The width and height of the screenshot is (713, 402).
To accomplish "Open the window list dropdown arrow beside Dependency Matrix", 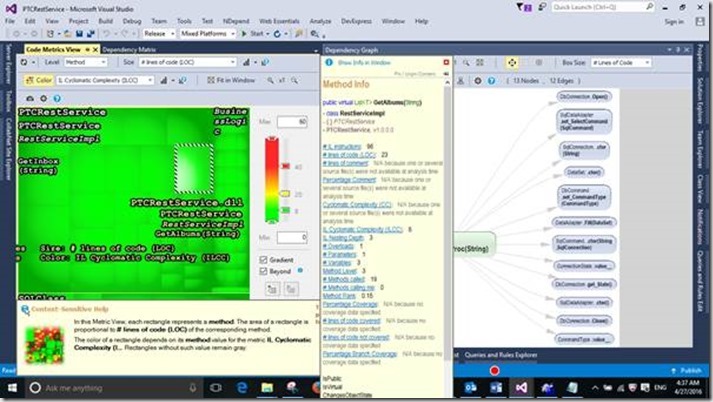I will pos(316,50).
